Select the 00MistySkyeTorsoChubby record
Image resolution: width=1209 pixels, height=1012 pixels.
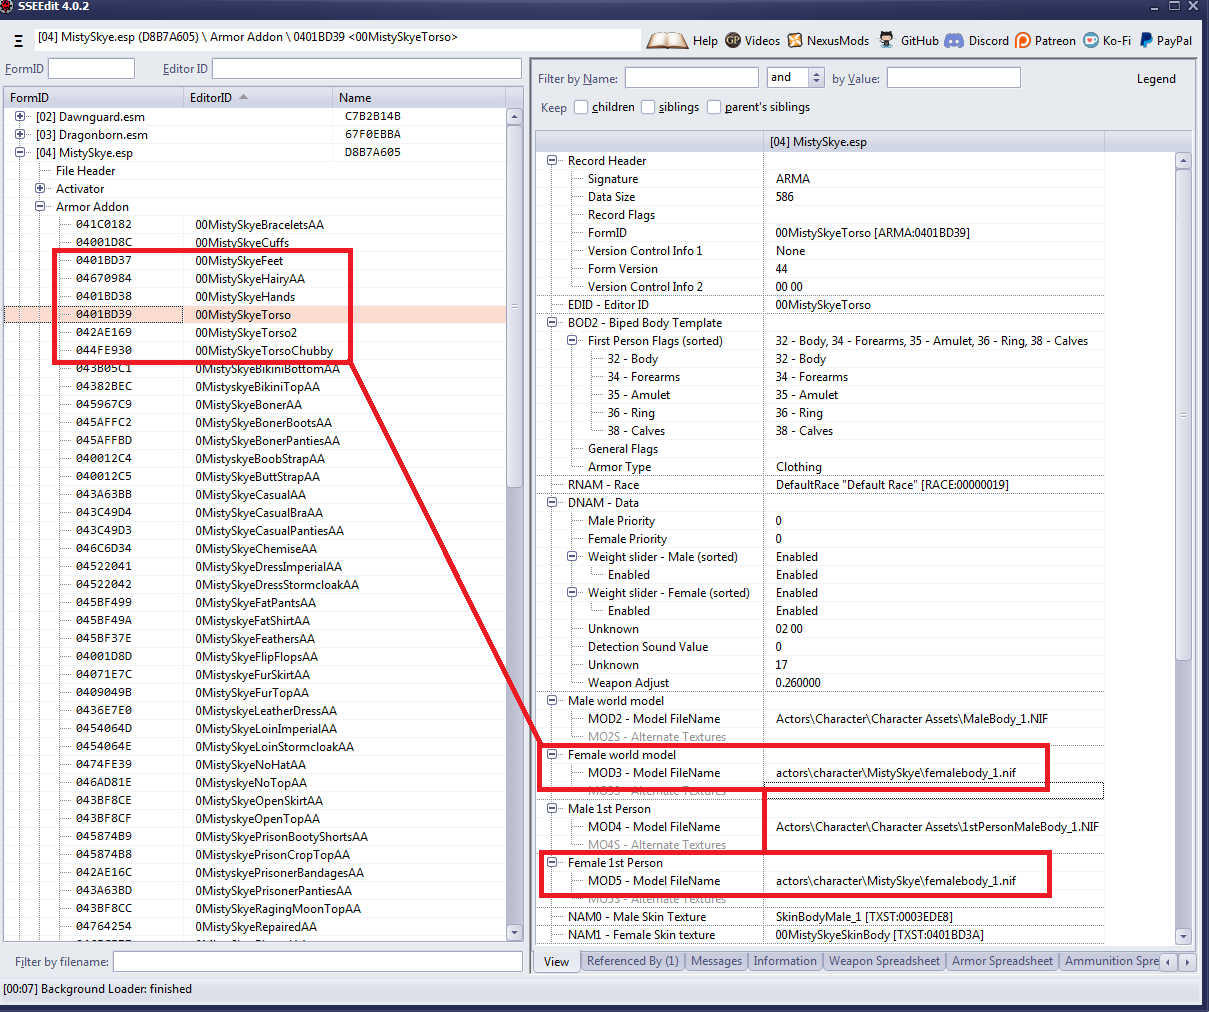tap(264, 351)
